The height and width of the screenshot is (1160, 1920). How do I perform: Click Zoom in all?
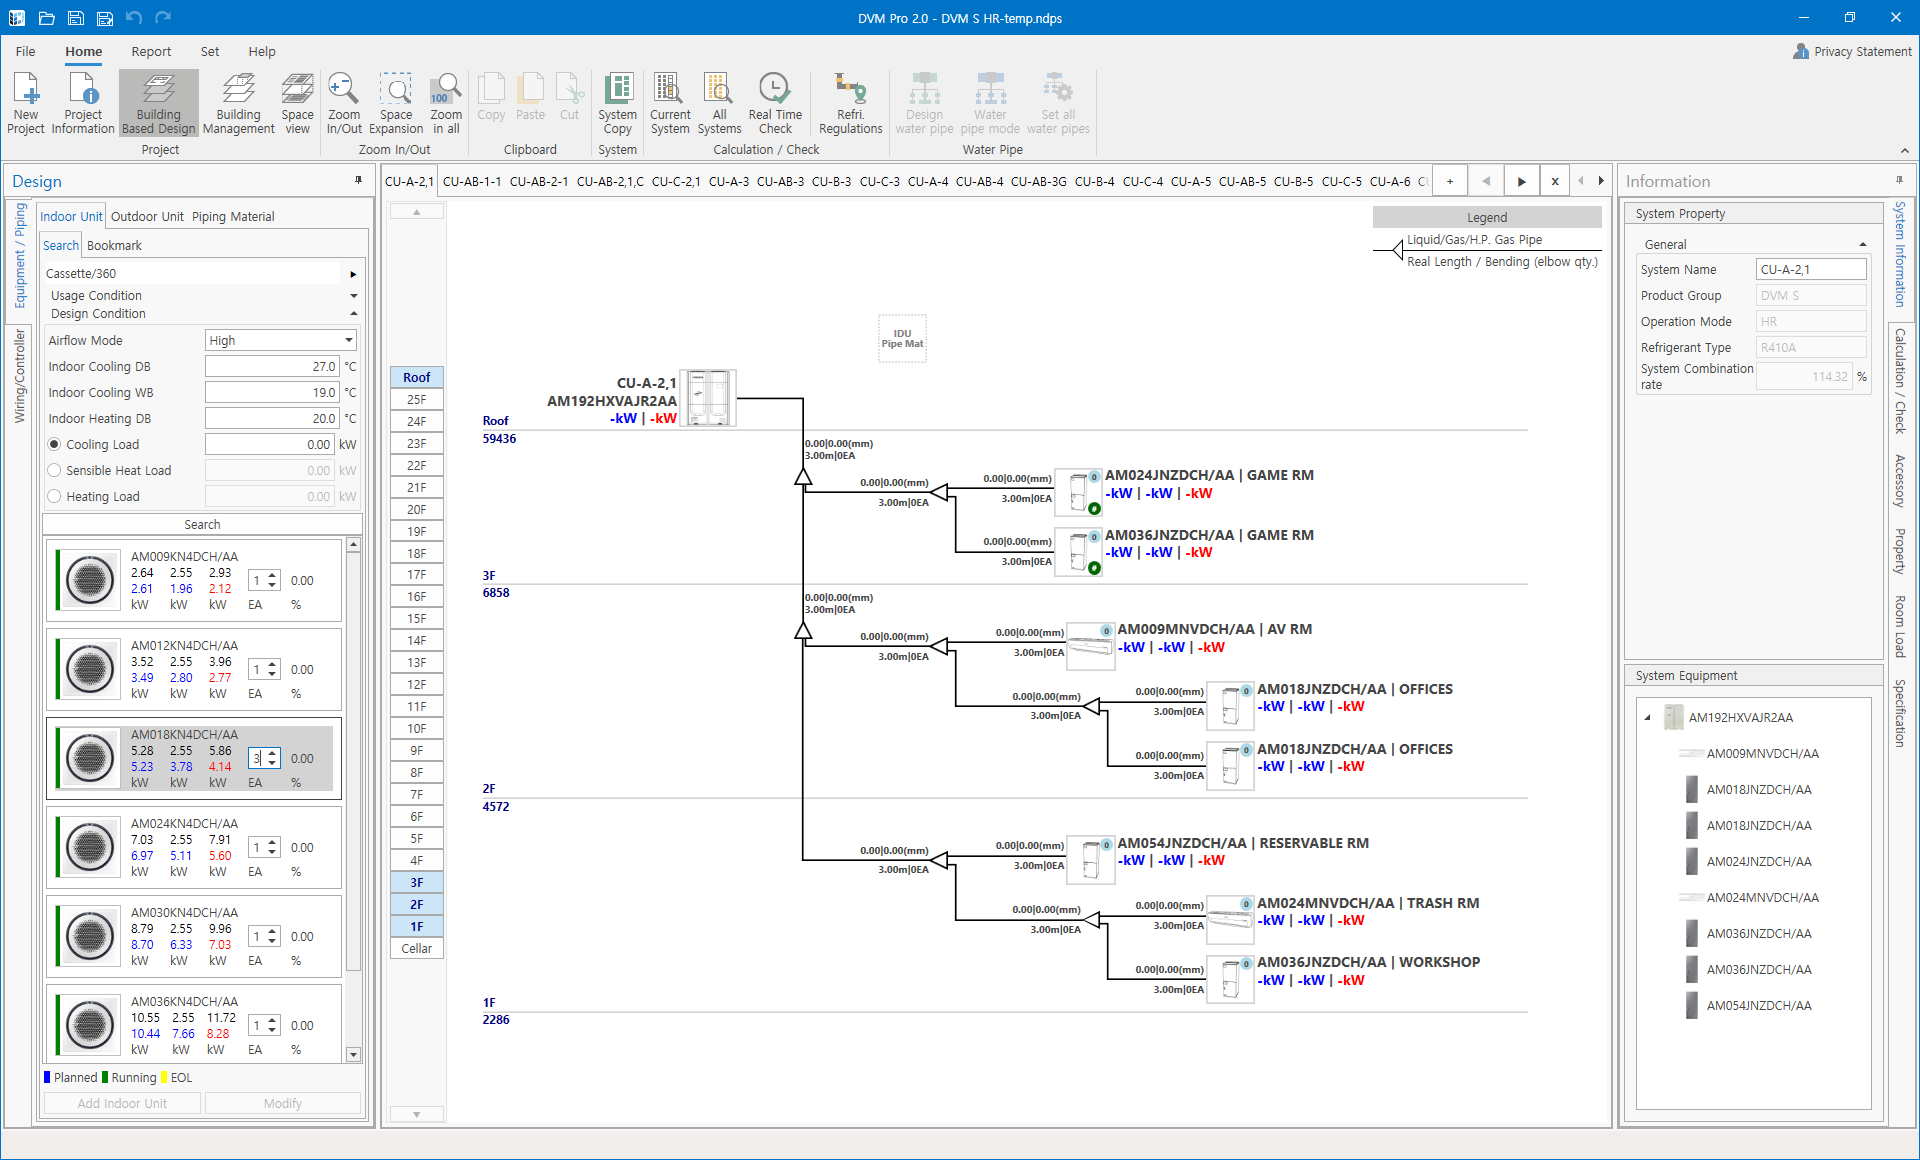[446, 103]
